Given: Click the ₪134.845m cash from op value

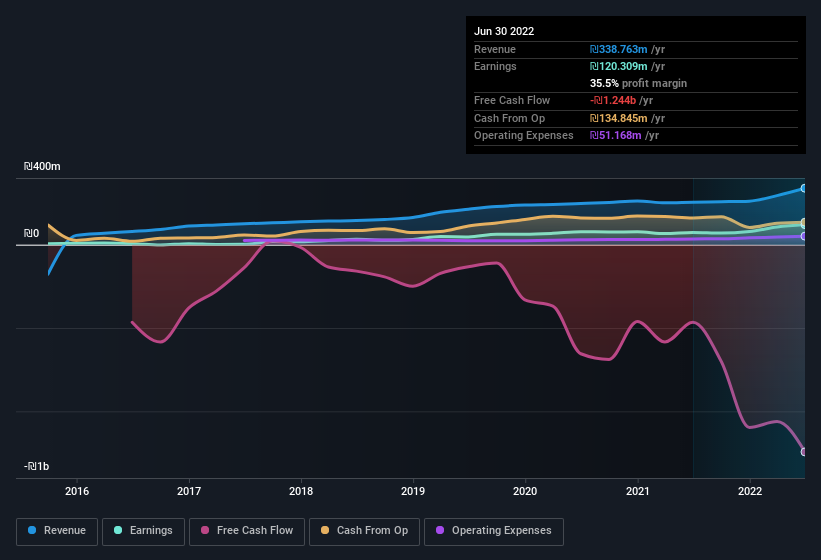Looking at the screenshot, I should click(x=618, y=118).
